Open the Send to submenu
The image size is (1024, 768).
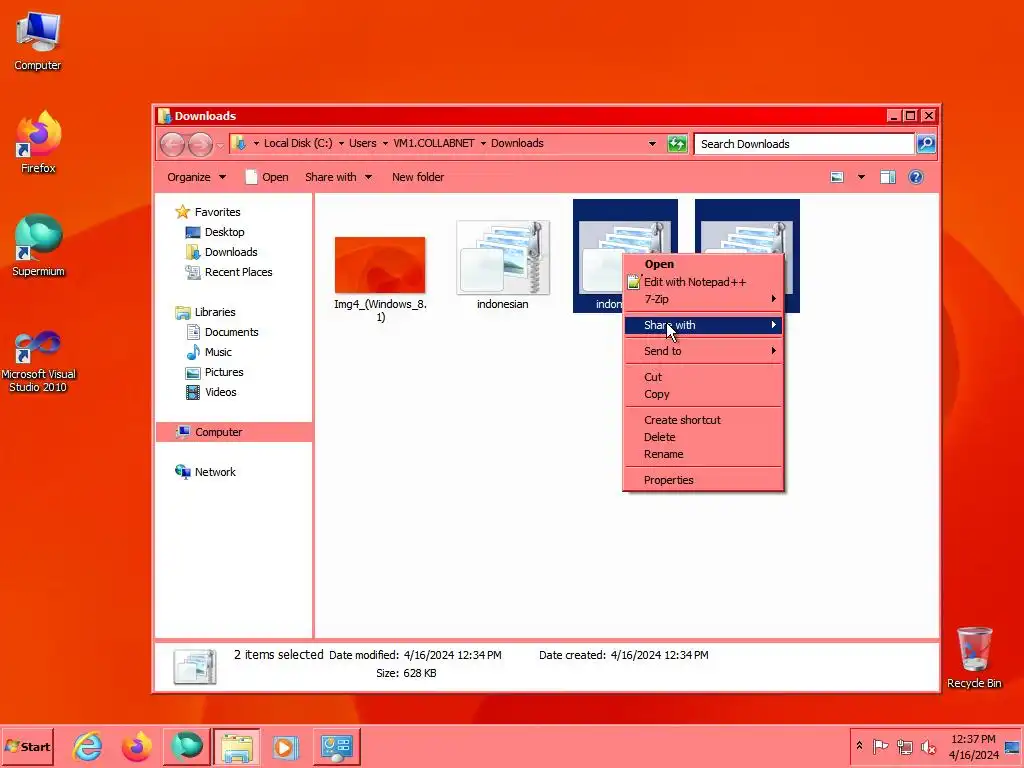703,351
